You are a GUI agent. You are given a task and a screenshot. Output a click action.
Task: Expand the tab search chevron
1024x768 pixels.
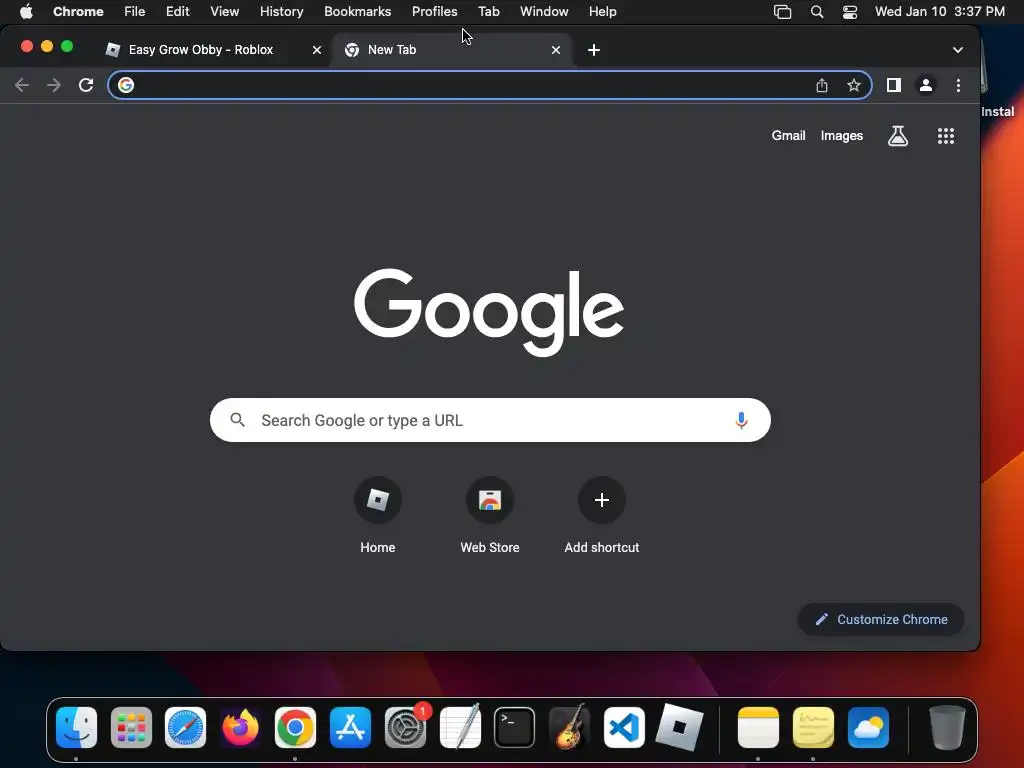pyautogui.click(x=957, y=50)
